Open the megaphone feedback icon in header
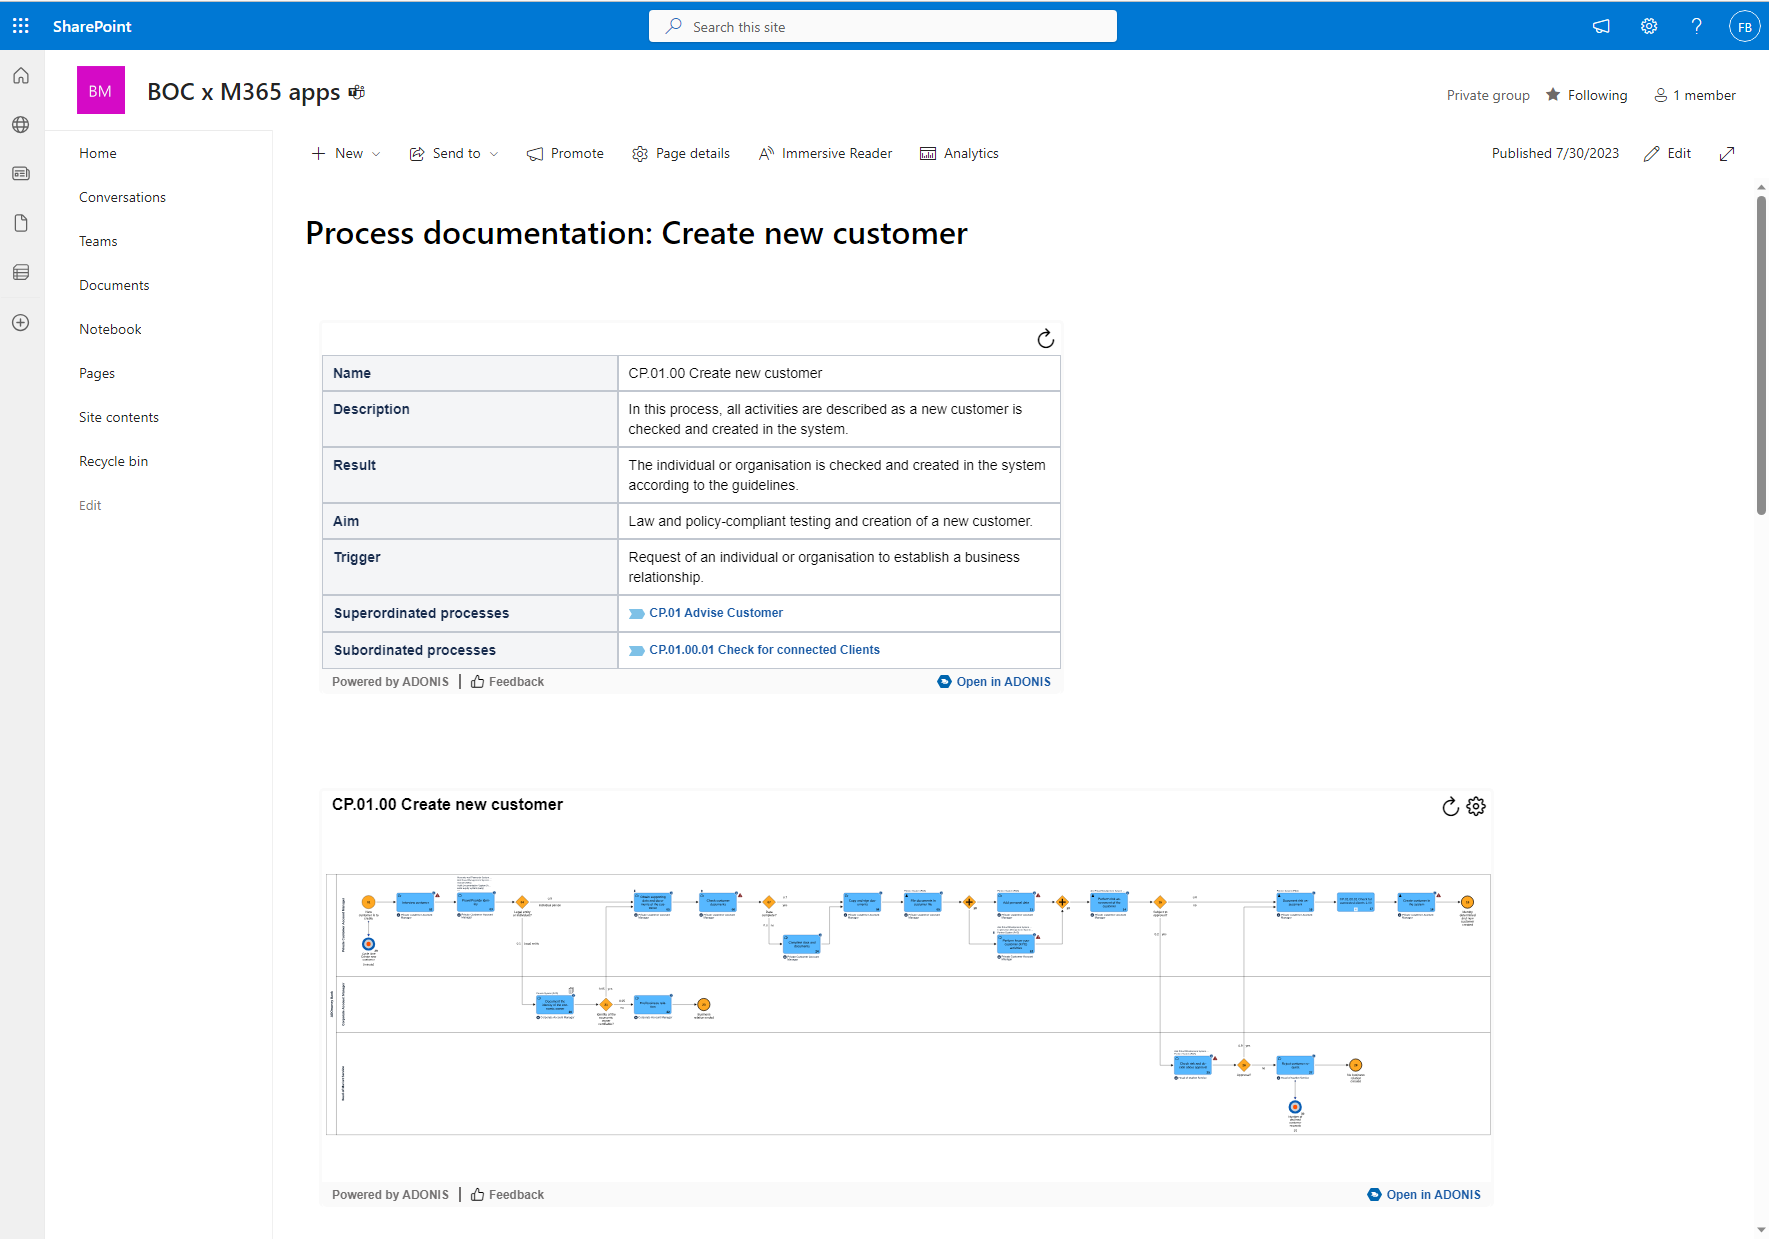The height and width of the screenshot is (1239, 1769). pyautogui.click(x=1601, y=26)
